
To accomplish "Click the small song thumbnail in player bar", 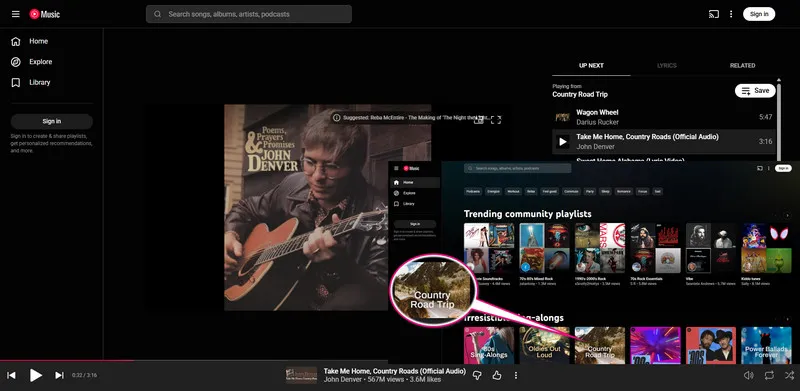I will click(301, 376).
